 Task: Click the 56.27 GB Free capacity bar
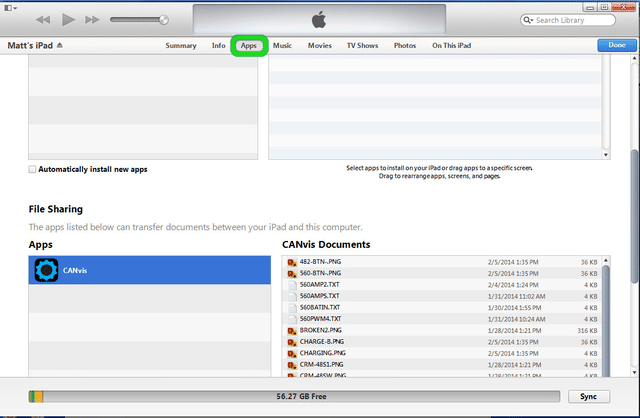click(x=294, y=396)
